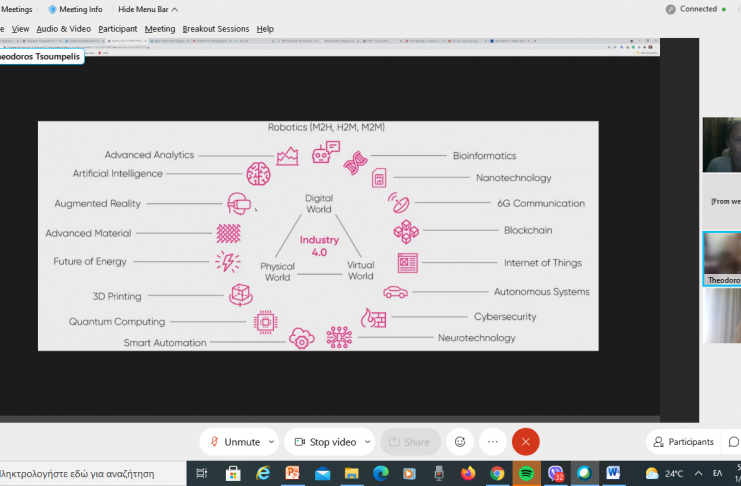Open the Audio & Video menu
Screen dimensions: 741x486
[x=63, y=29]
